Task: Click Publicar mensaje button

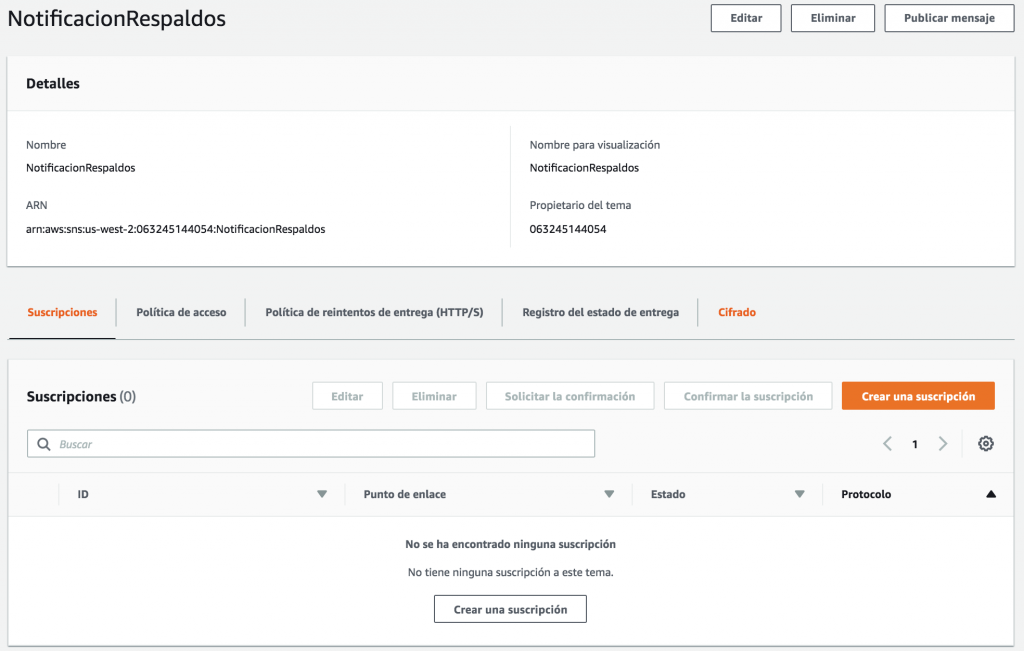Action: coord(948,18)
